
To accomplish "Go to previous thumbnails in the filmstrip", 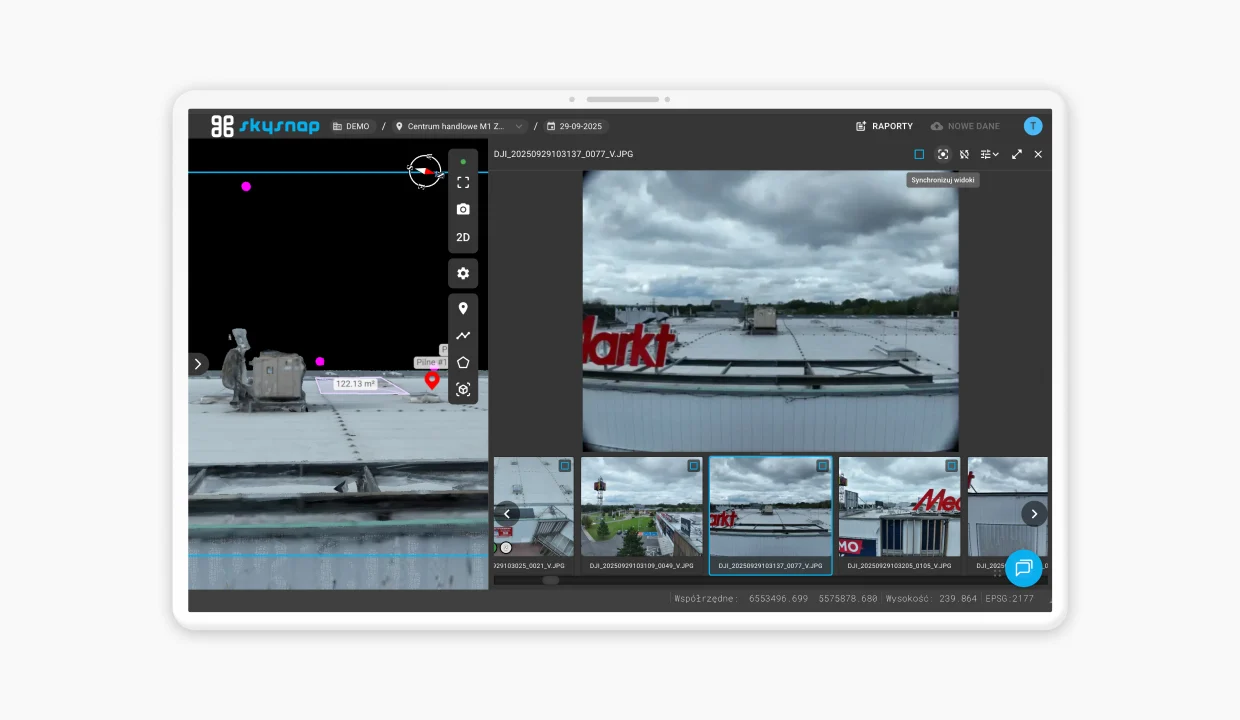I will coord(507,514).
